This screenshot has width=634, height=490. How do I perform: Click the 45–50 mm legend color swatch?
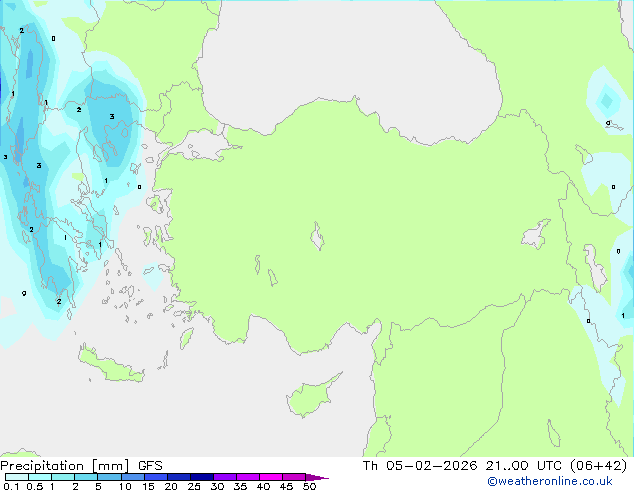[x=294, y=477]
